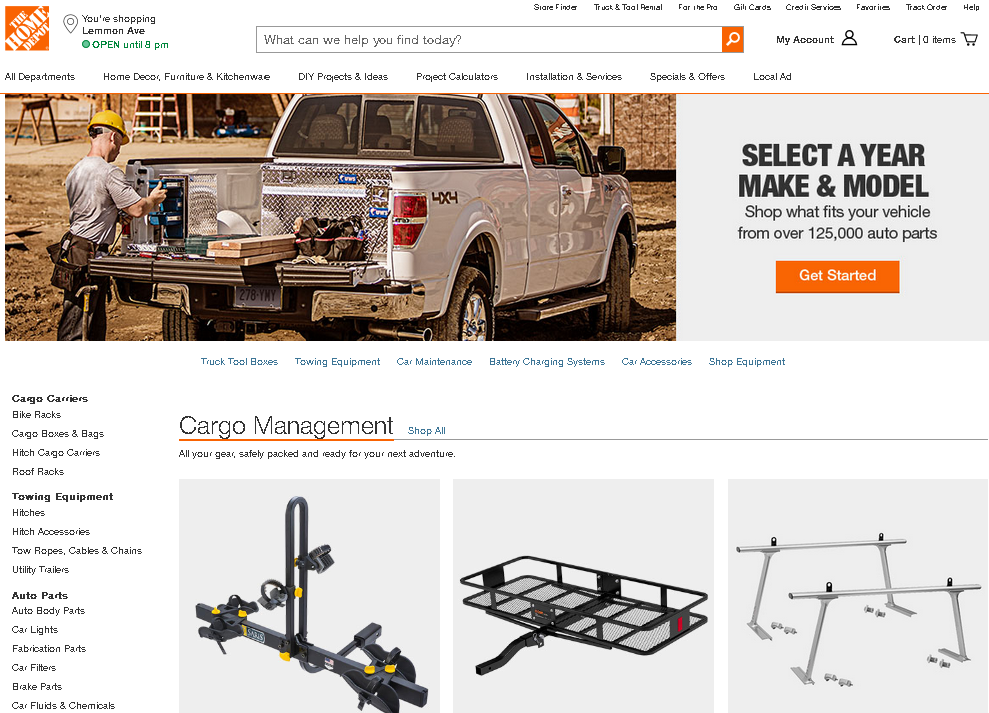Click the orange search magnifier button

[x=732, y=40]
